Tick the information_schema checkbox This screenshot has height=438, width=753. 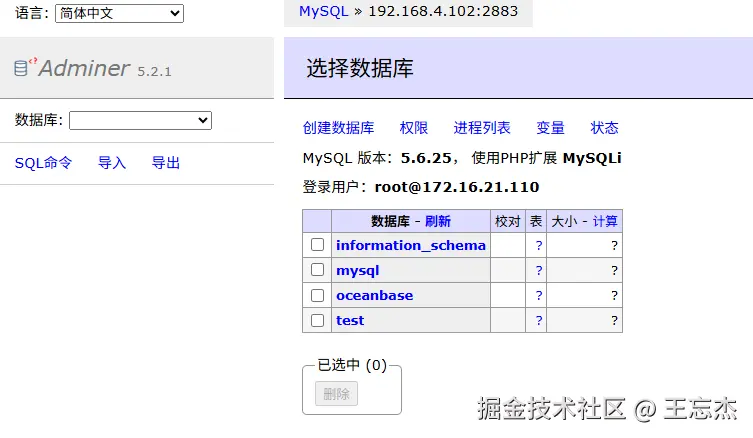pos(317,245)
